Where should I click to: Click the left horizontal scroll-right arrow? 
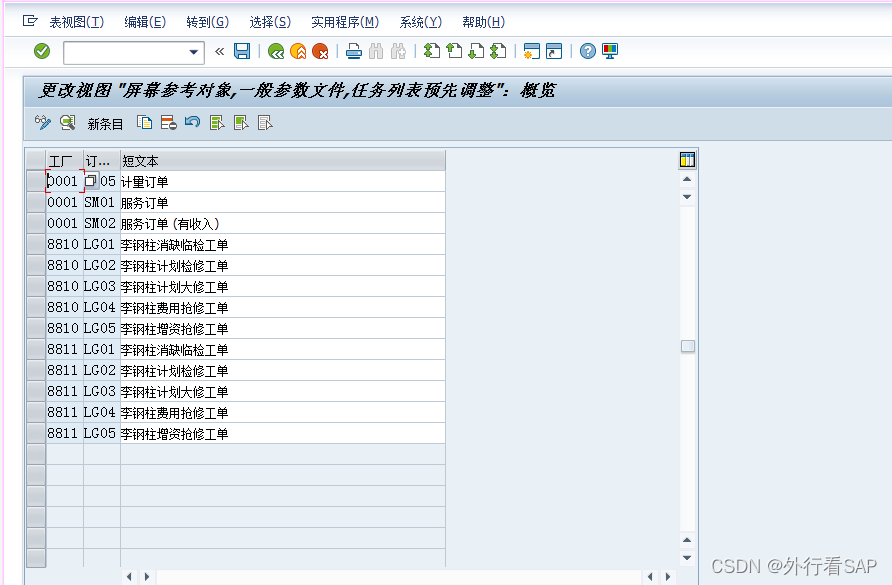[x=147, y=576]
